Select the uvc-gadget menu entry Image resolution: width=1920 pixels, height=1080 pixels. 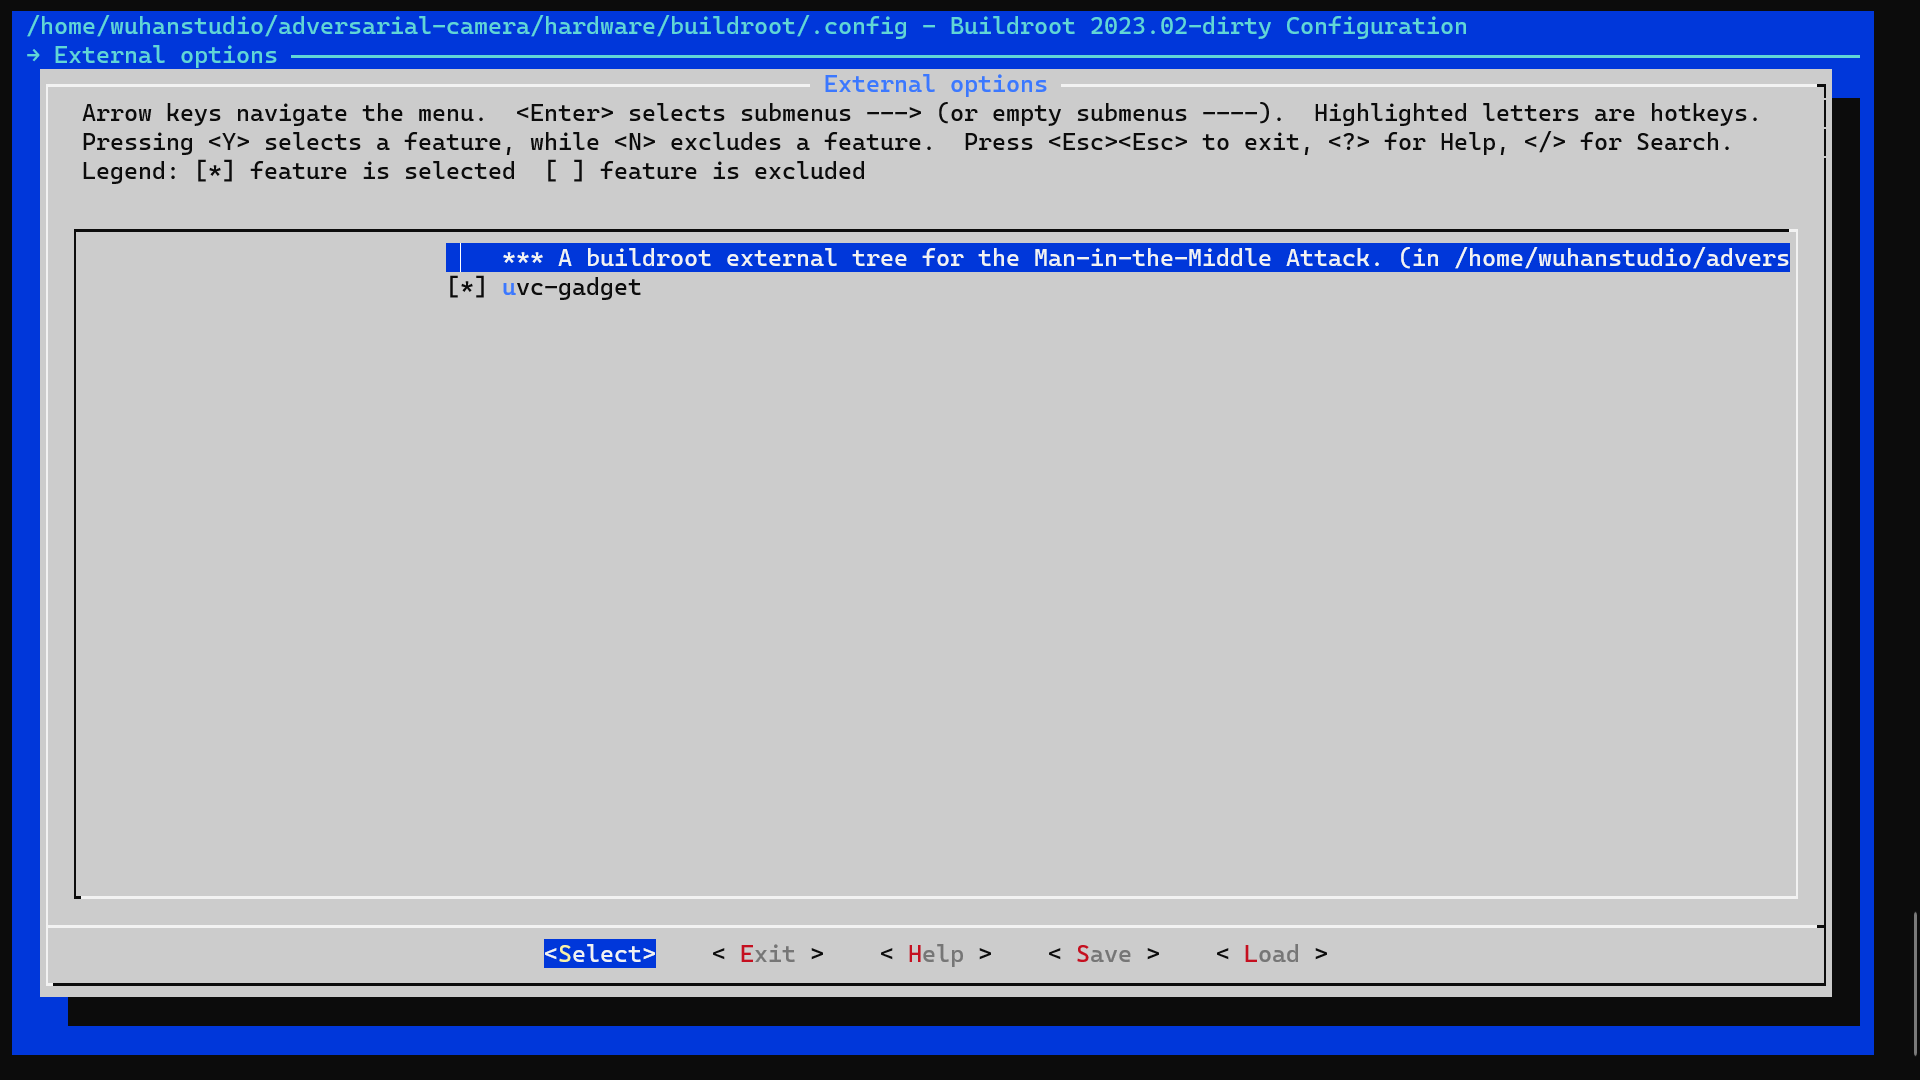point(571,288)
